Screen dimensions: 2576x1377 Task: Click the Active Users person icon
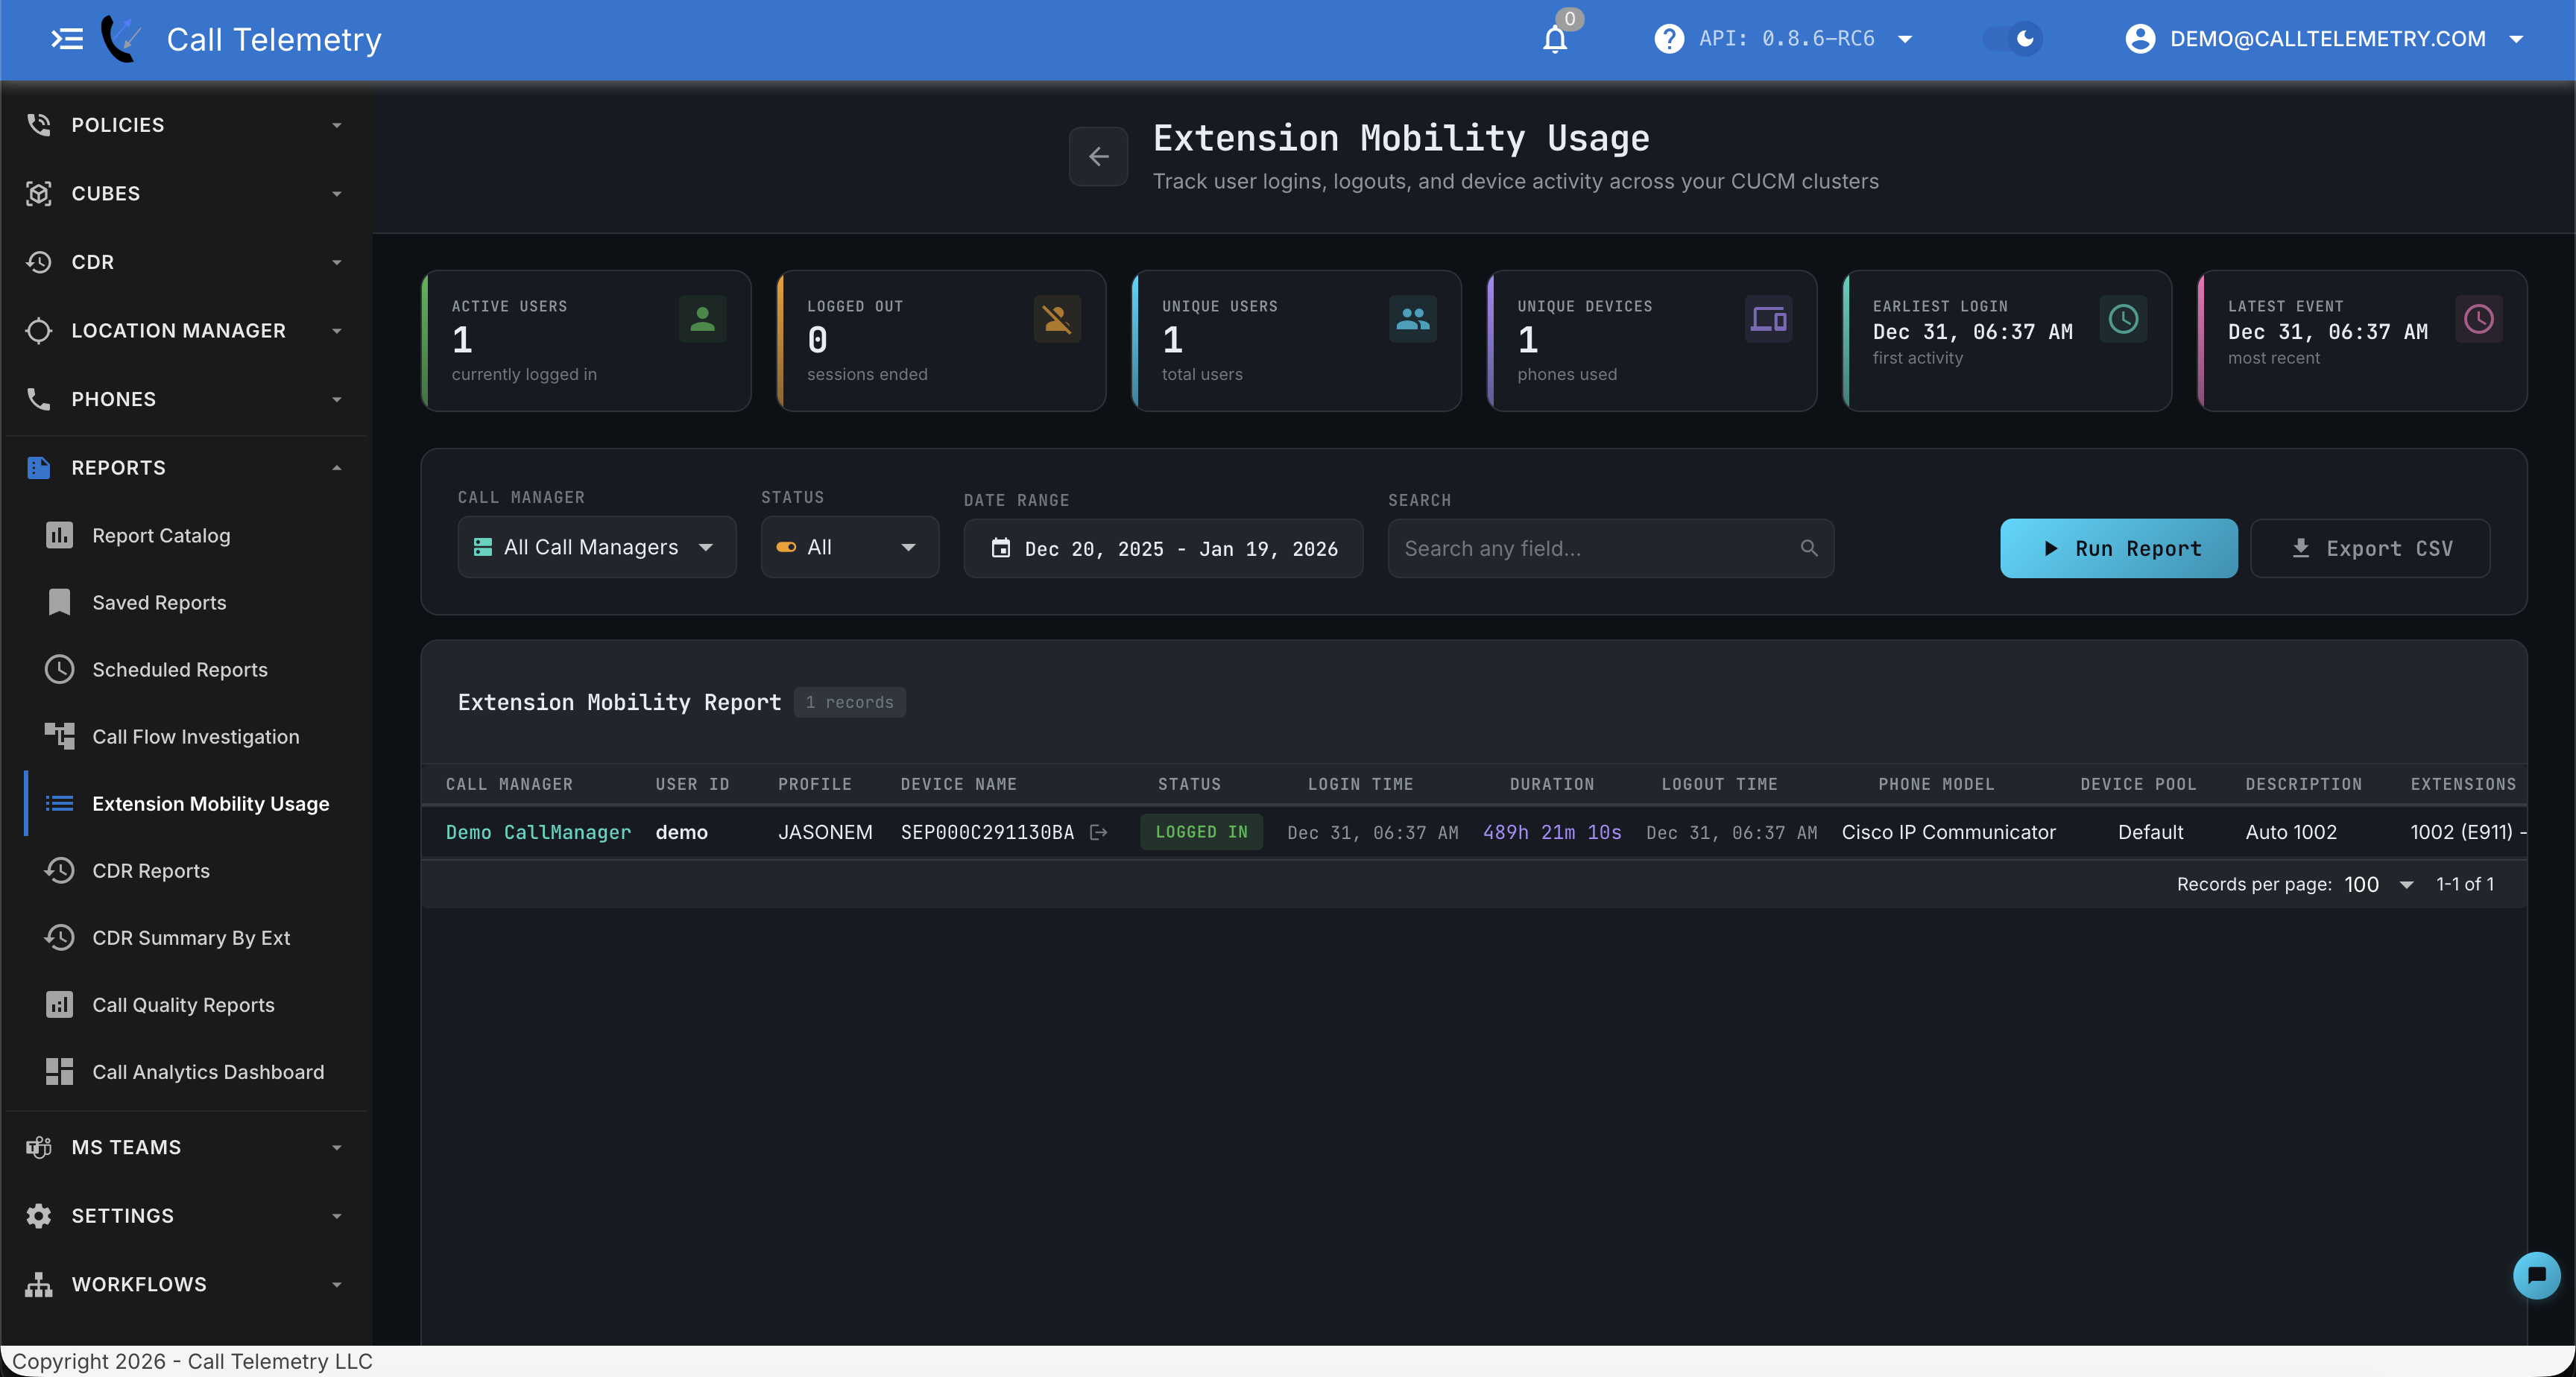pyautogui.click(x=702, y=318)
